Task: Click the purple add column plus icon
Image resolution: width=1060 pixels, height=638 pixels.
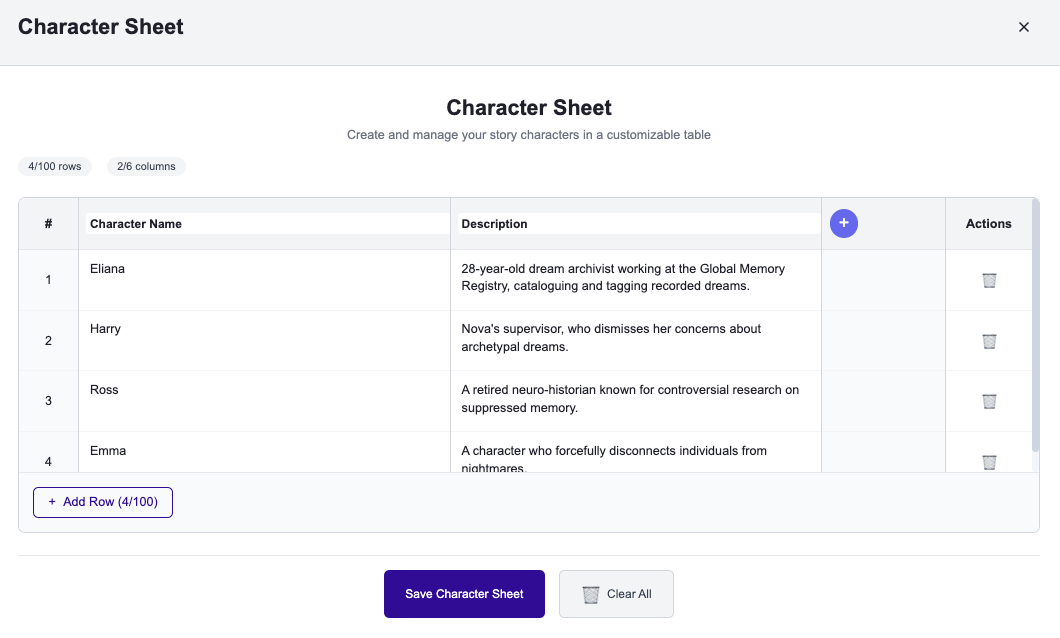Action: click(844, 224)
